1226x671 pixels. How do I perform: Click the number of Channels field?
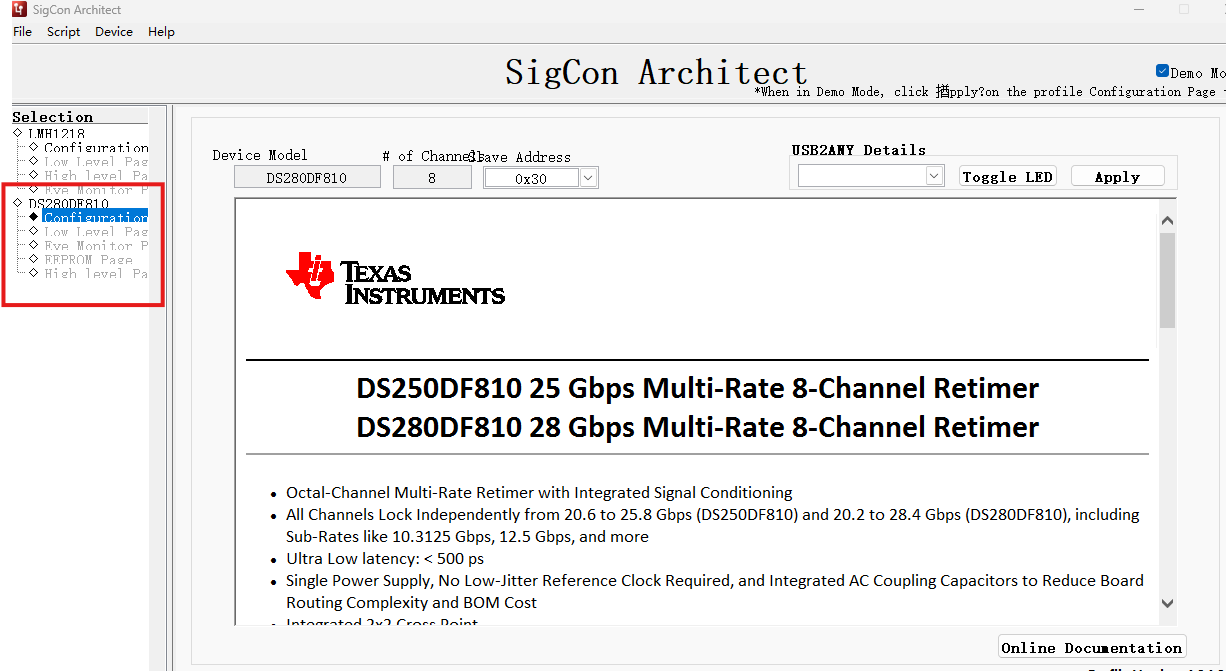click(432, 178)
